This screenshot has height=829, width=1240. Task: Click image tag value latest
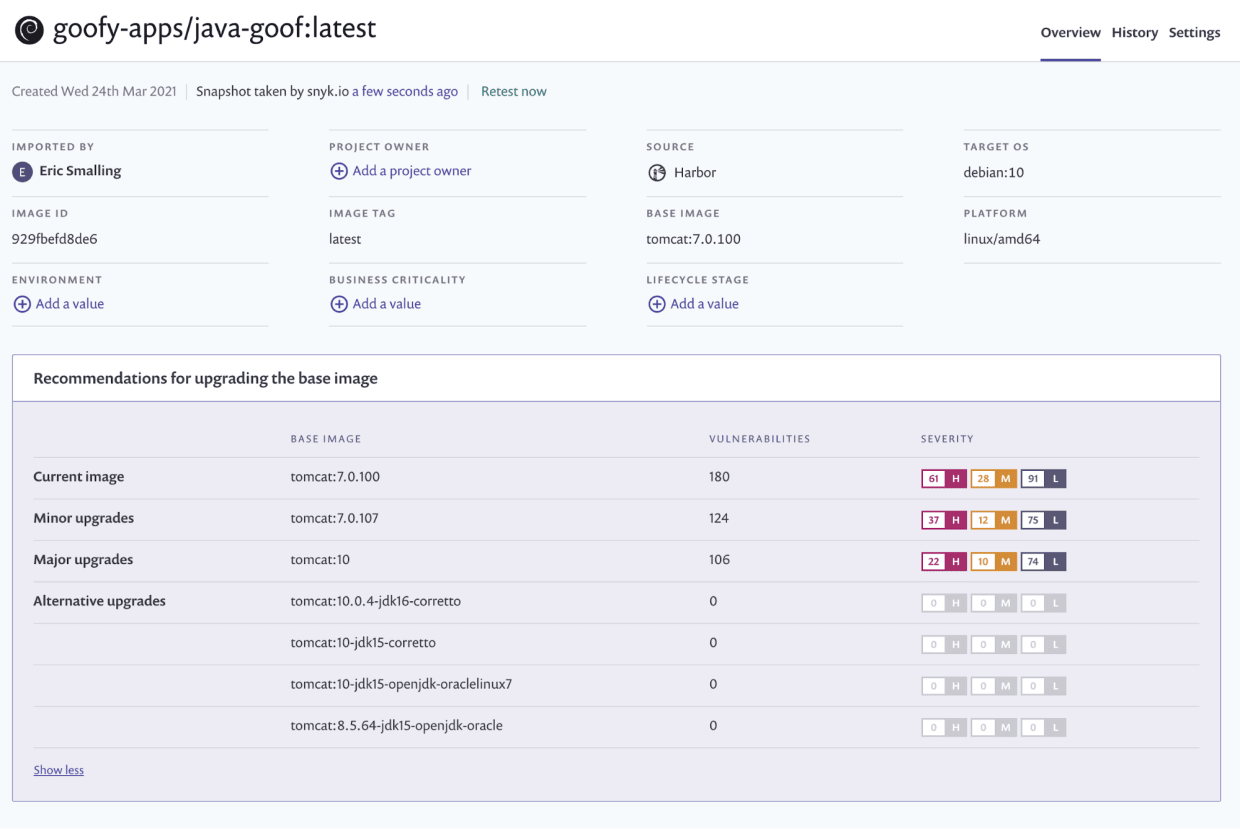point(345,239)
